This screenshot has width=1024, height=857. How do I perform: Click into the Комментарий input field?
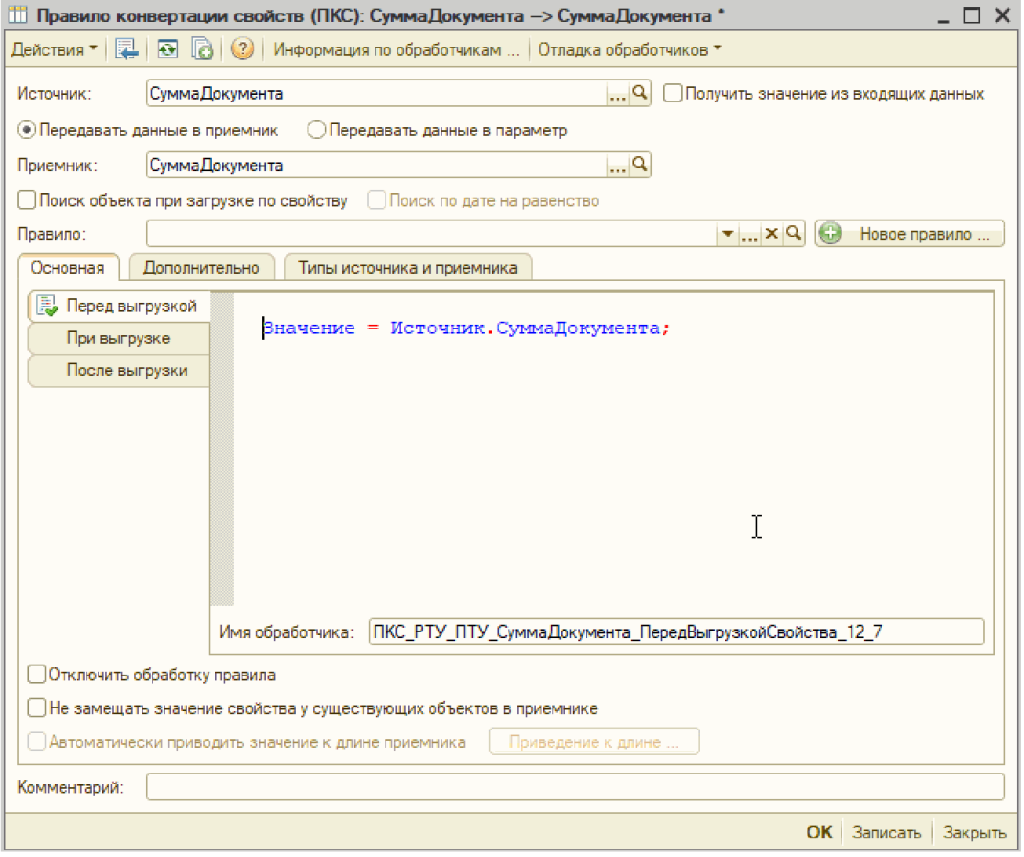tap(575, 787)
